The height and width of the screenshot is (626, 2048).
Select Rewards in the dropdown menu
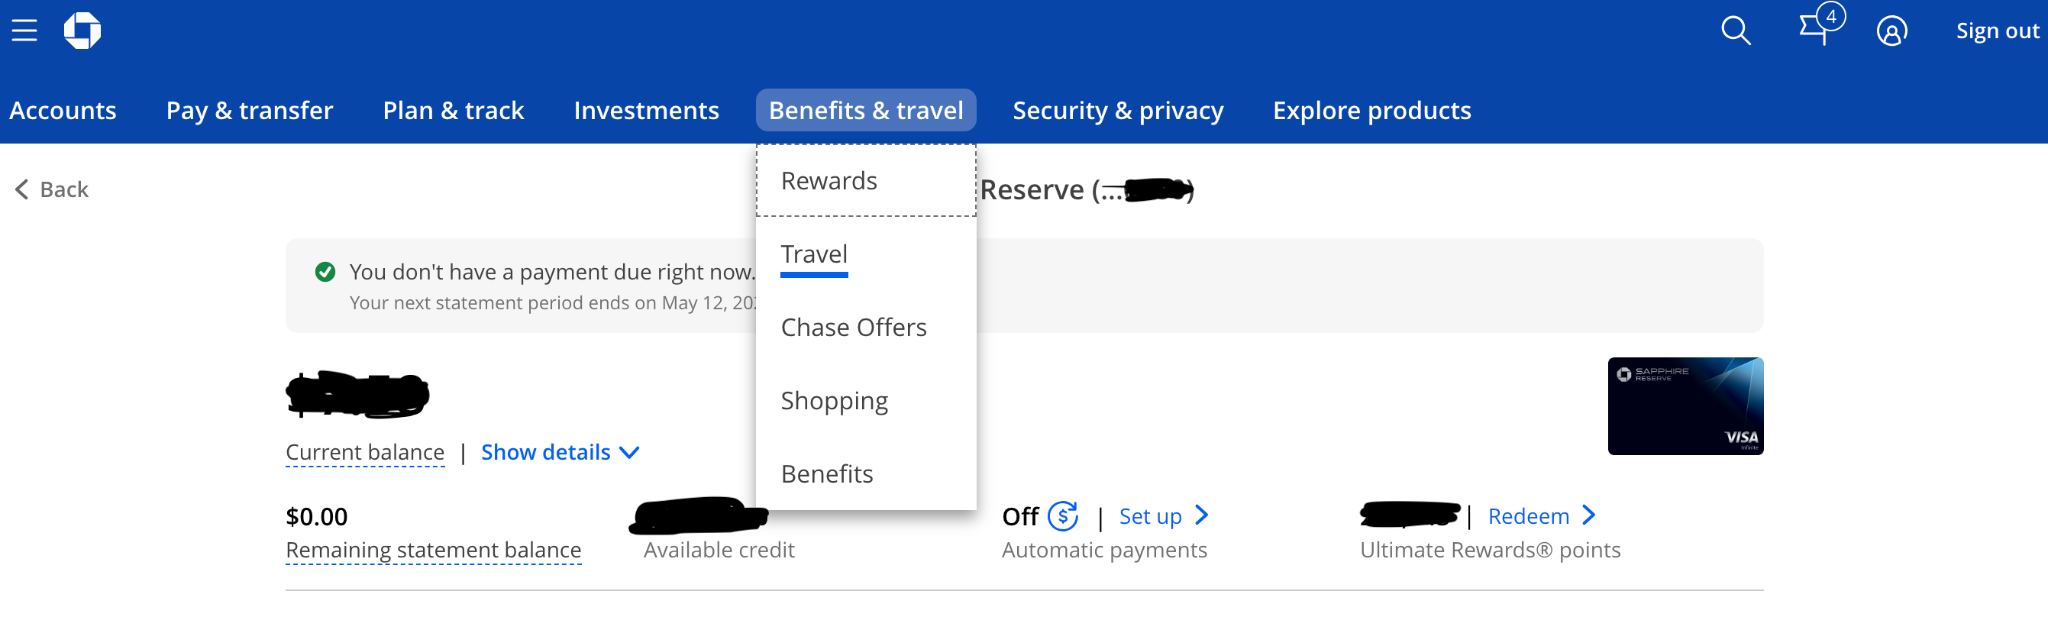829,181
